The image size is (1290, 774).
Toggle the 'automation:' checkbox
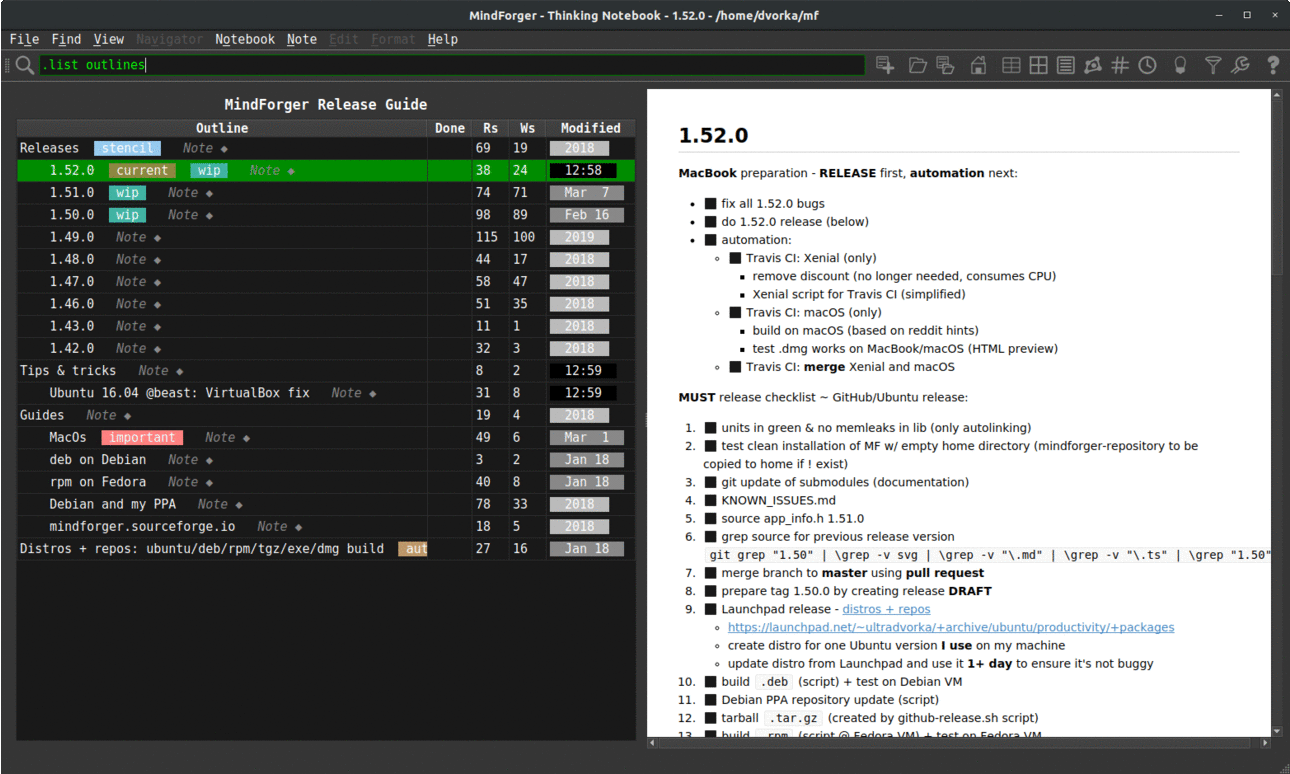coord(711,240)
